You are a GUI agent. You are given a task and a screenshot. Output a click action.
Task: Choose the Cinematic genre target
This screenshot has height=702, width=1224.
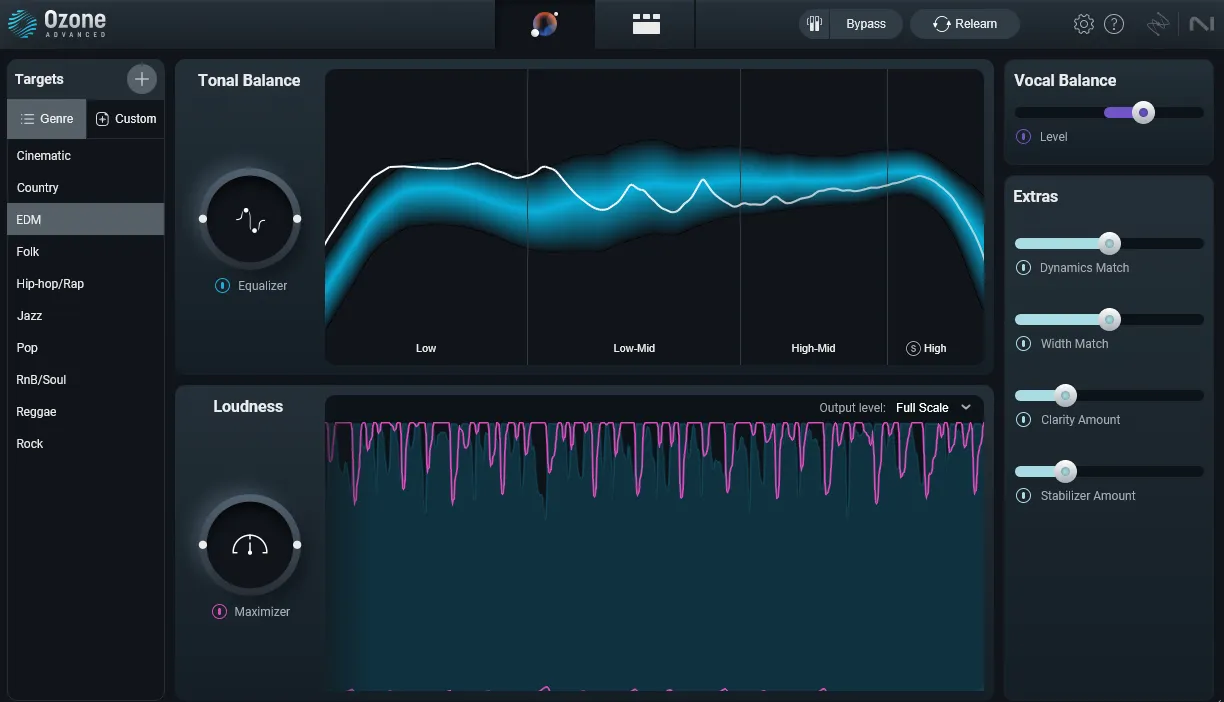click(x=86, y=156)
